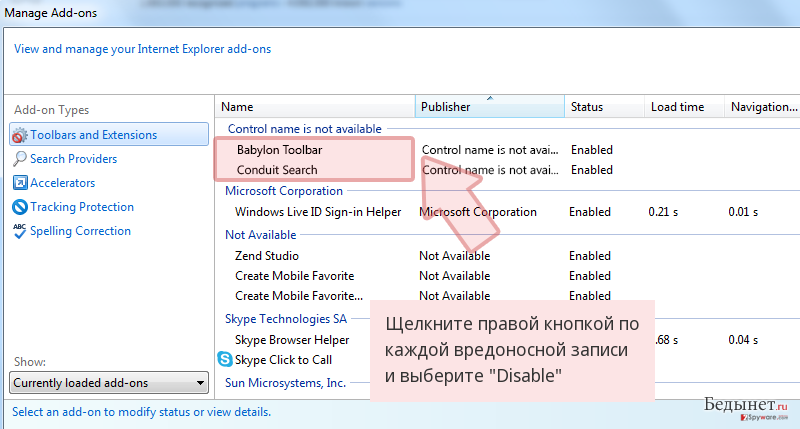Select the Skype Browser Helper add-on
This screenshot has height=429, width=800.
(292, 340)
